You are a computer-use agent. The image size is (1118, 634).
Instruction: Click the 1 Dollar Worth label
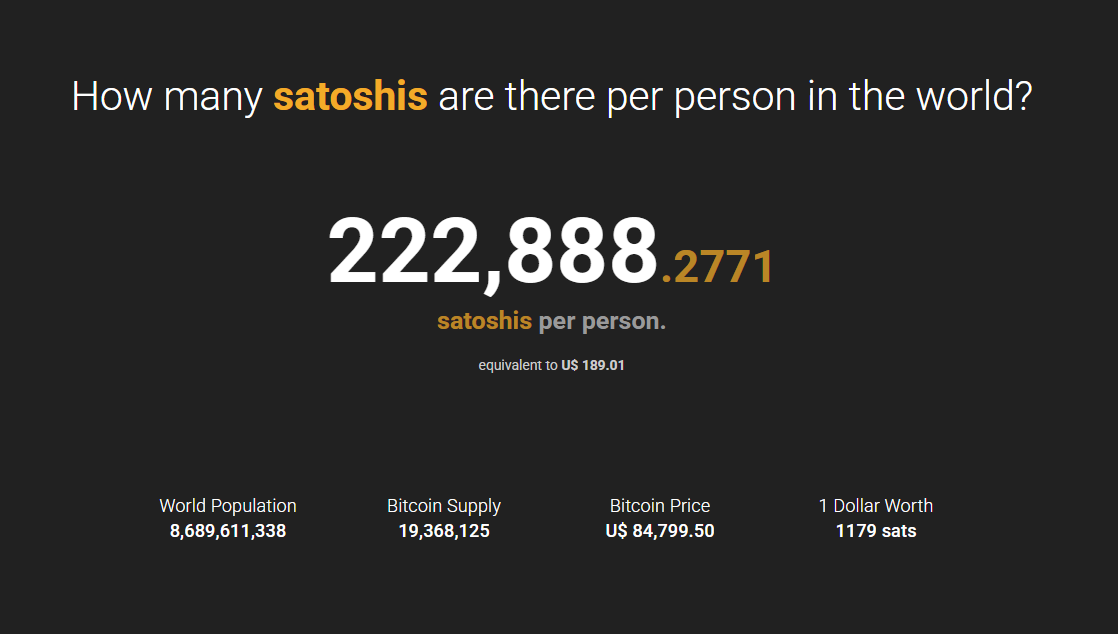pos(876,506)
